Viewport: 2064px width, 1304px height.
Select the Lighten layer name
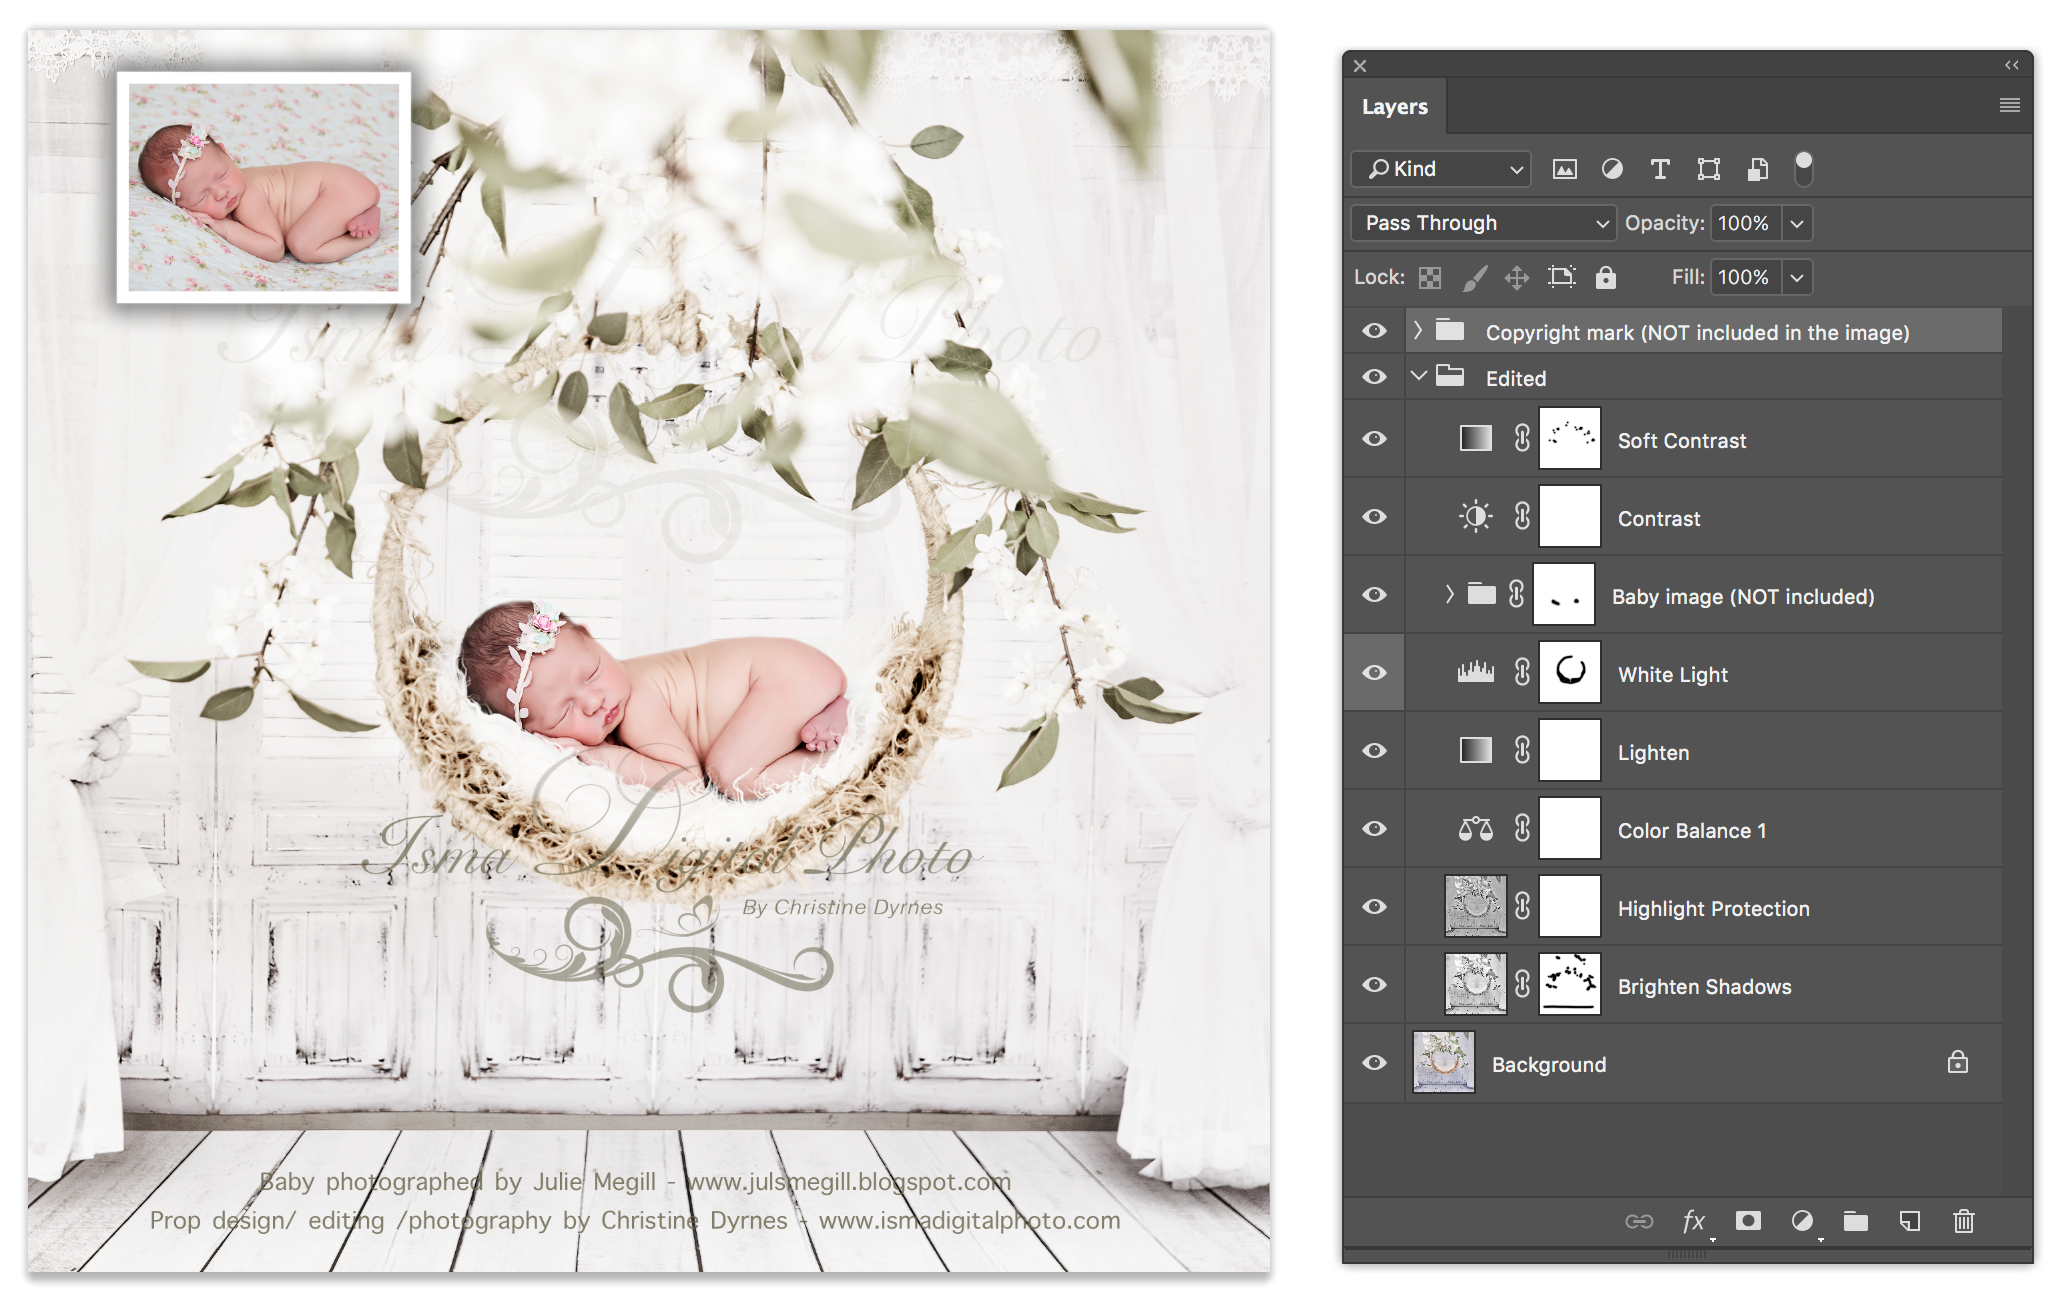pyautogui.click(x=1653, y=752)
